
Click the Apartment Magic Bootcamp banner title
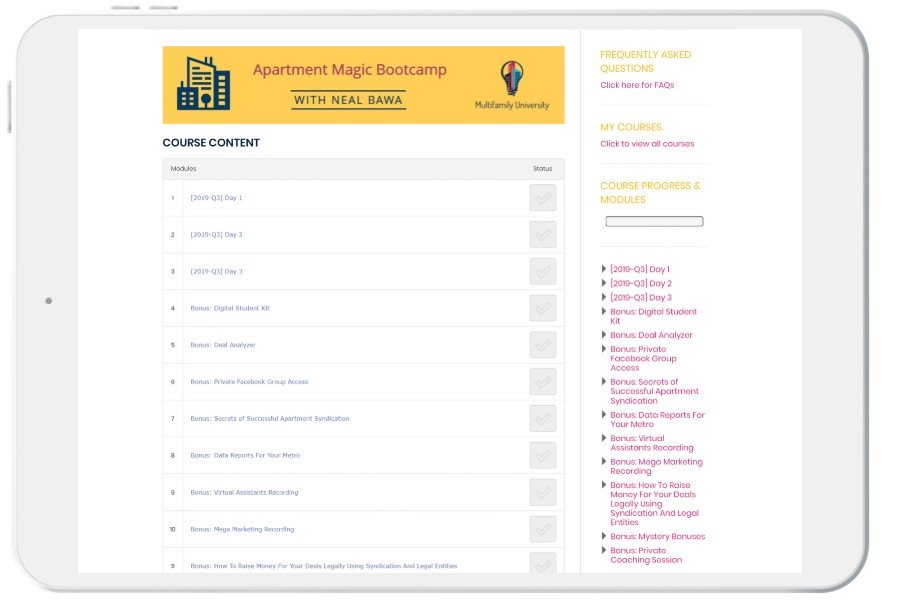pos(350,69)
